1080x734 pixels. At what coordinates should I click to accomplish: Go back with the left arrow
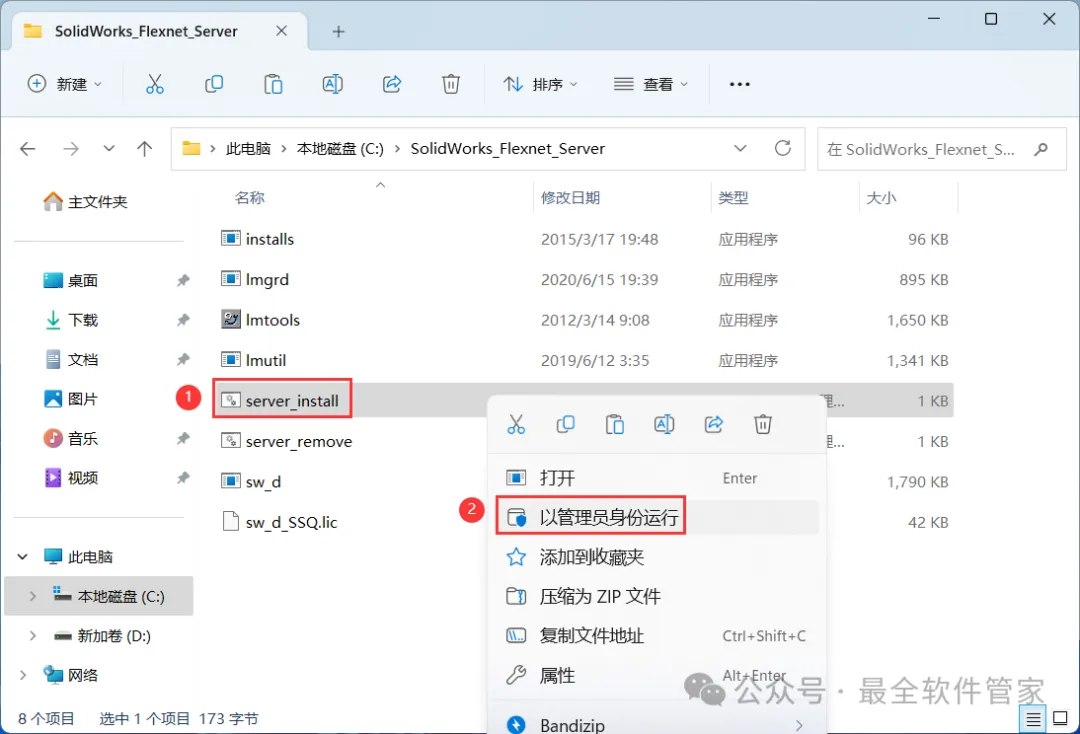pos(28,148)
